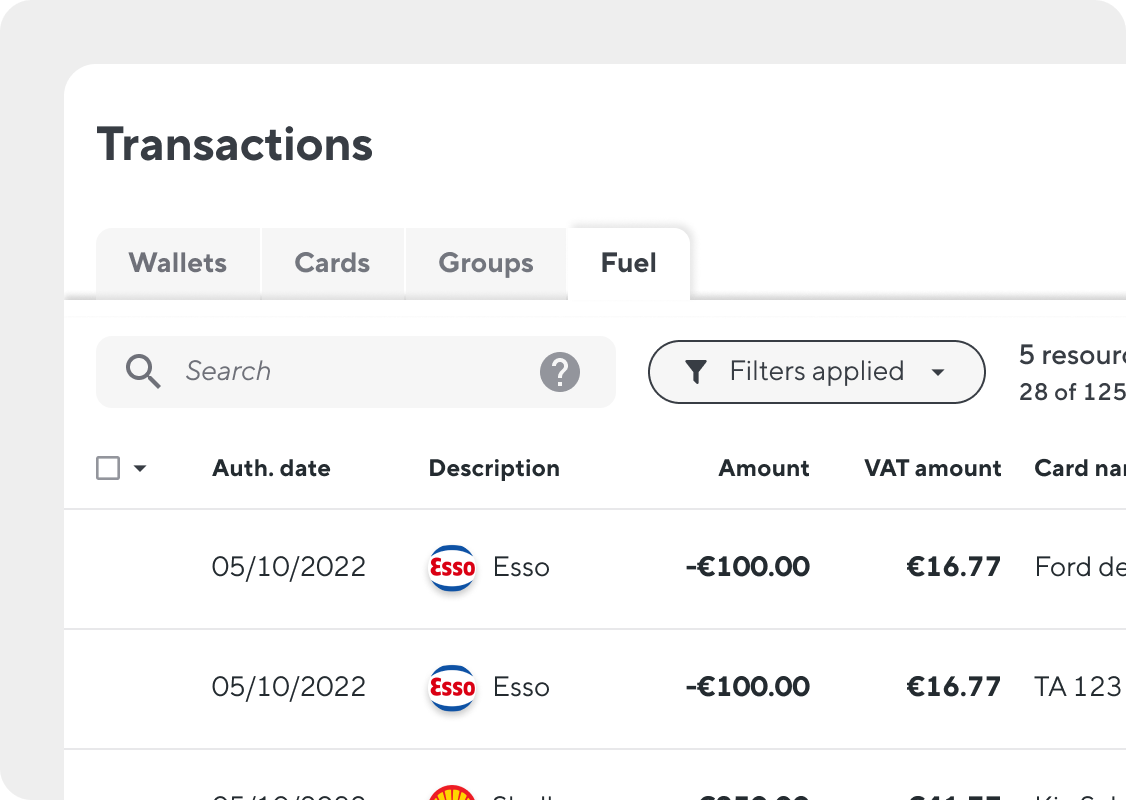Open the first Esso transaction amount -€100.00
The image size is (1126, 800).
pyautogui.click(x=748, y=567)
